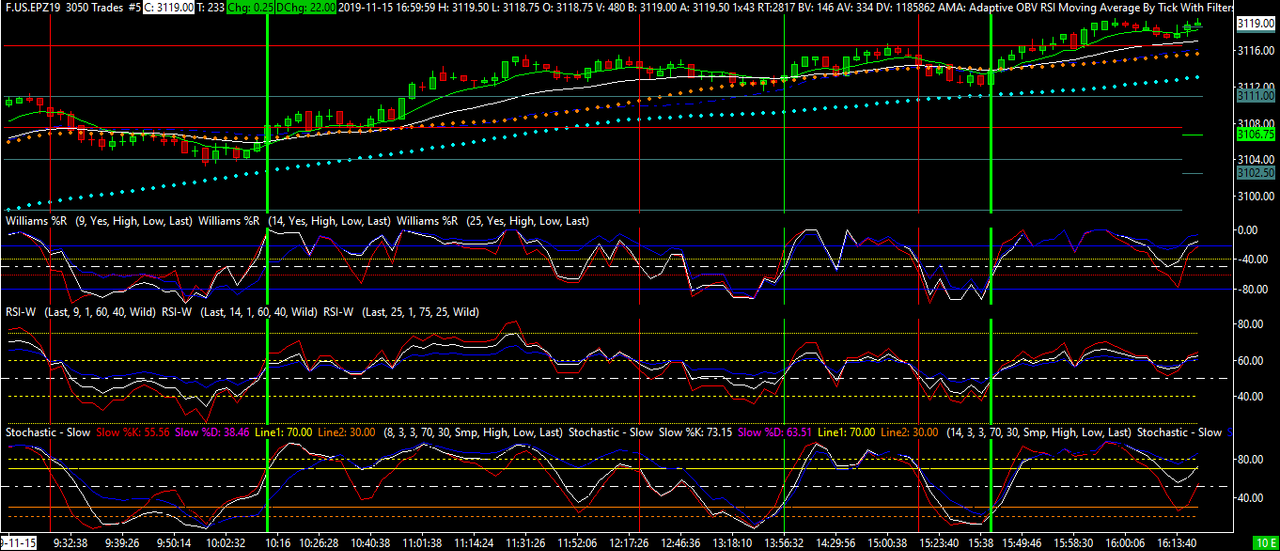
Task: Click the 'H: 3119.50' high value
Action: 464,7
